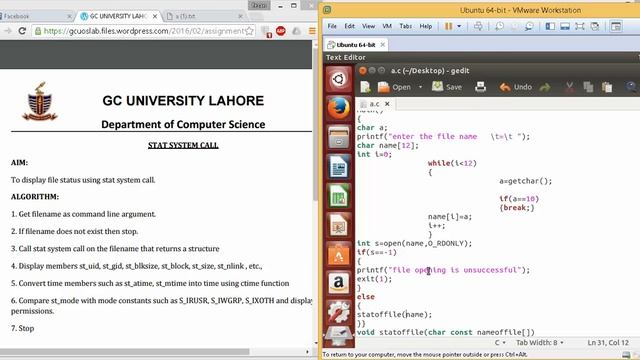Switch to VMware Unity mode
This screenshot has height=360, width=640.
point(595,26)
